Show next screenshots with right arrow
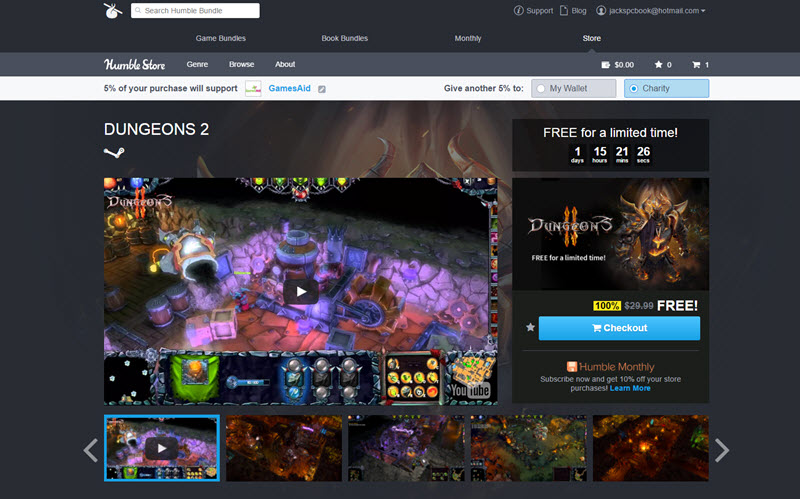This screenshot has height=499, width=800. point(721,450)
